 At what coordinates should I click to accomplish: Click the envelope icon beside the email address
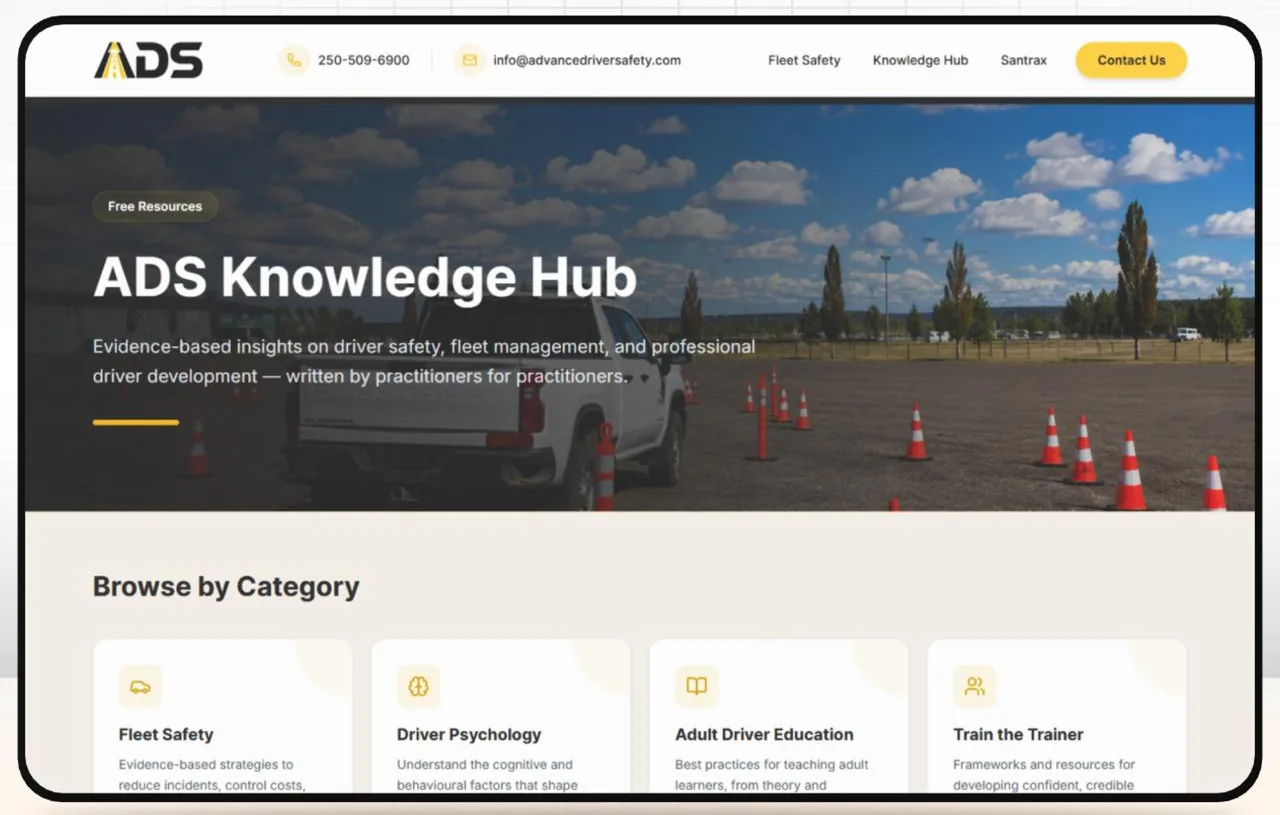coord(469,60)
